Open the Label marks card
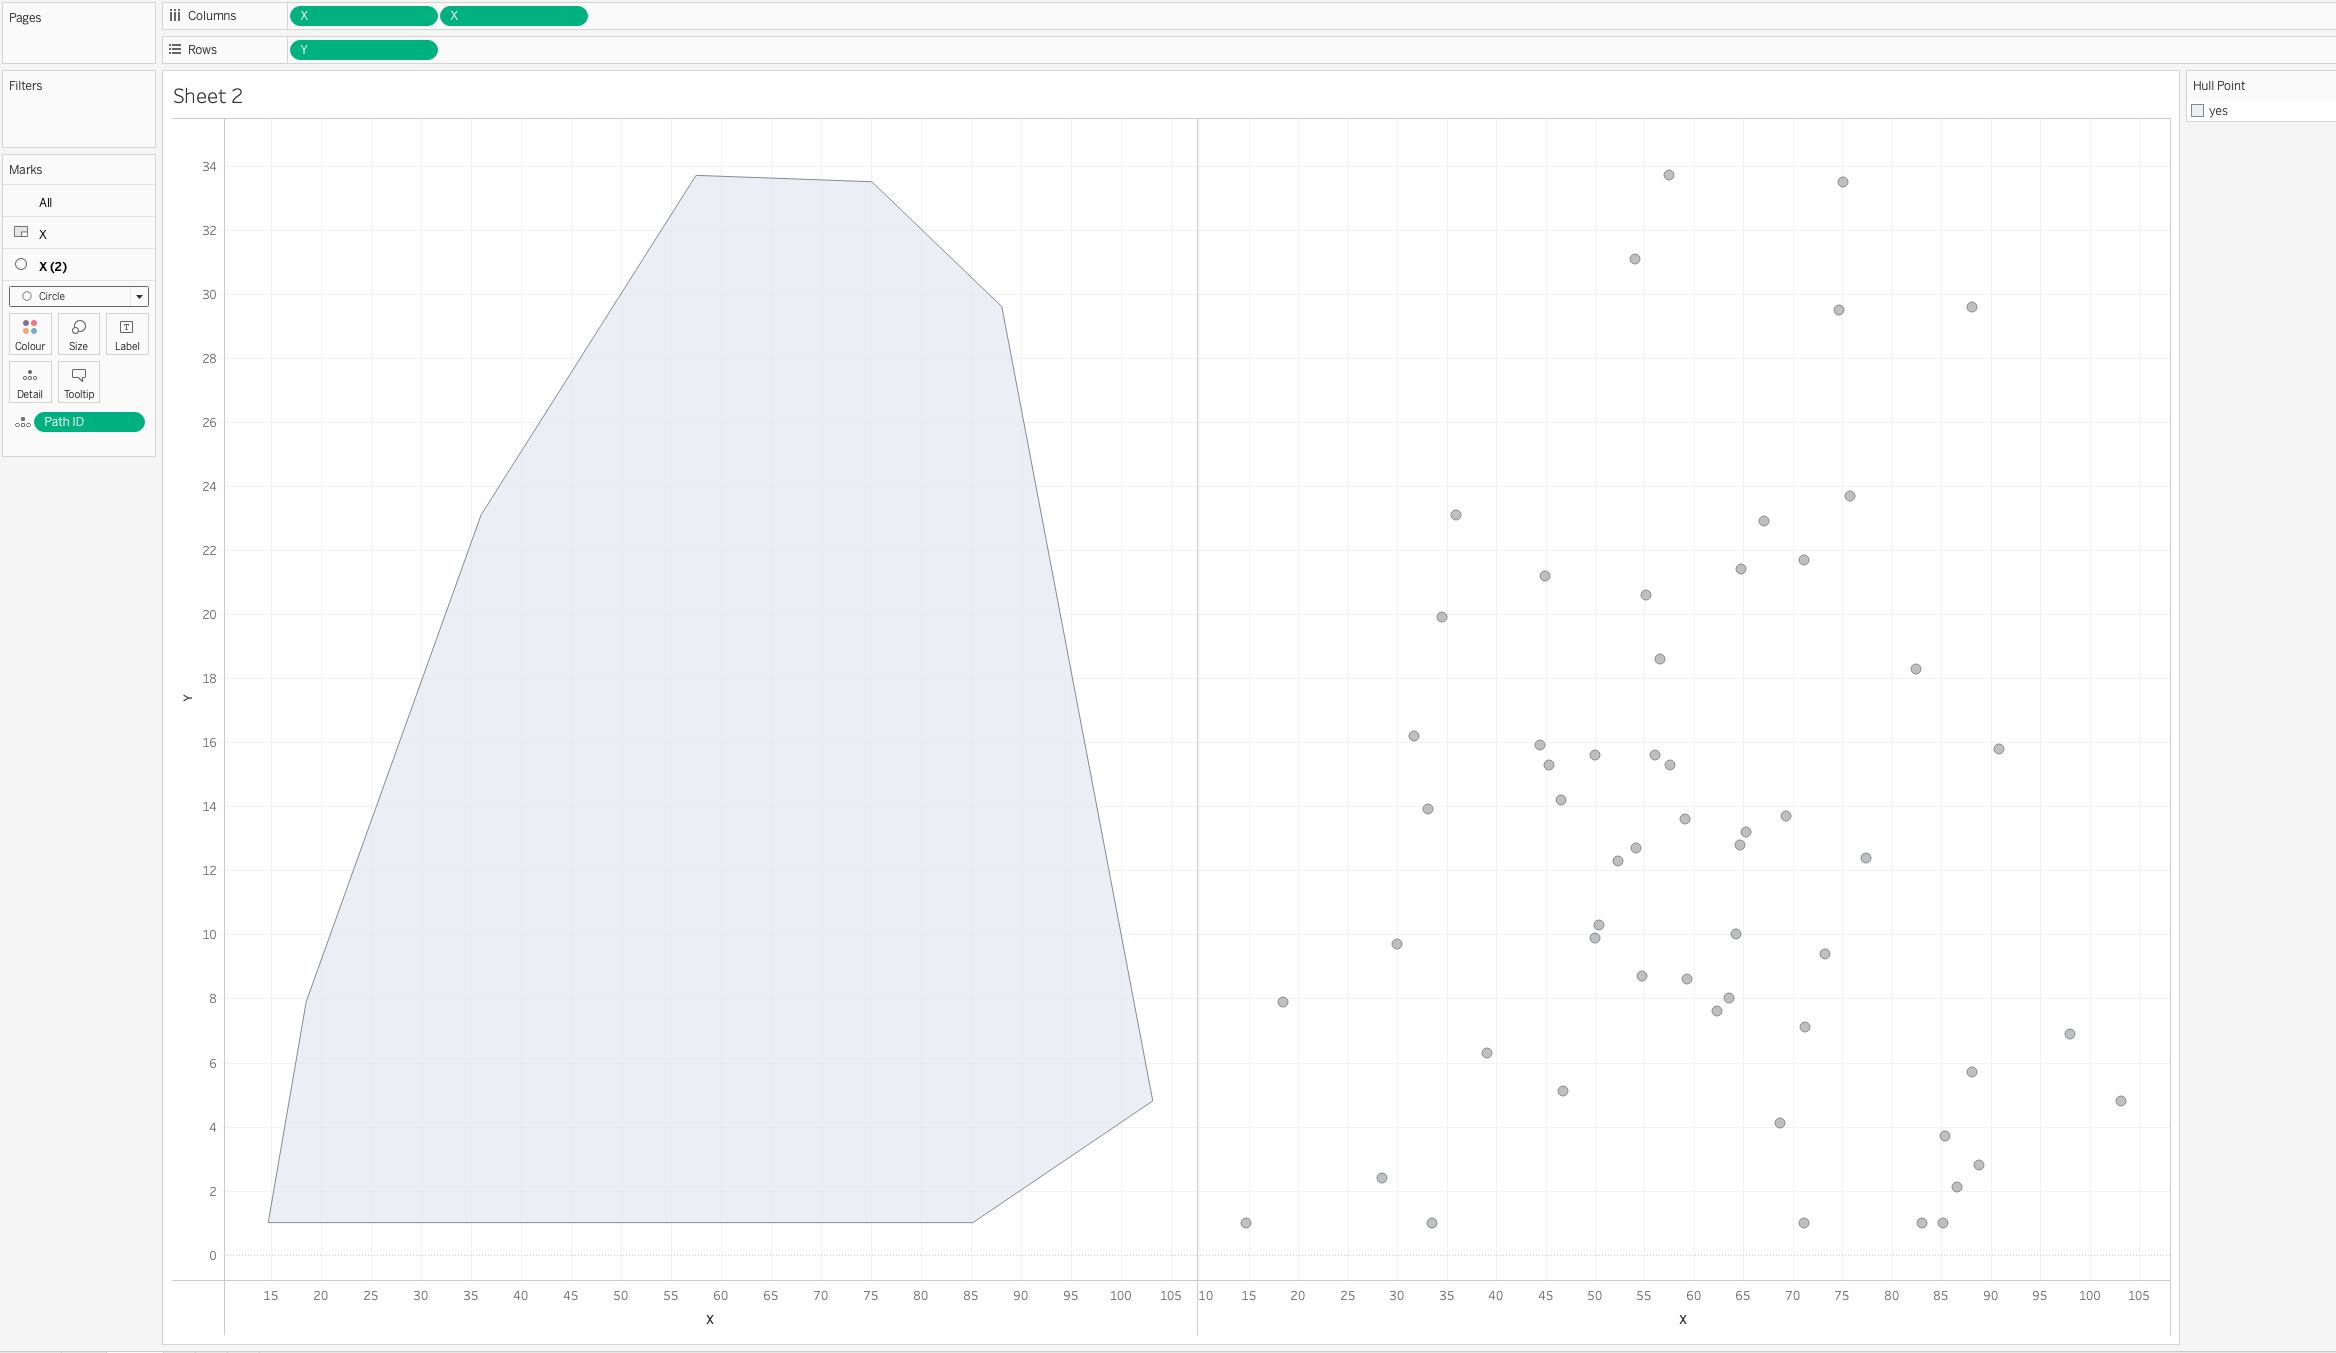The height and width of the screenshot is (1353, 2336). tap(127, 334)
